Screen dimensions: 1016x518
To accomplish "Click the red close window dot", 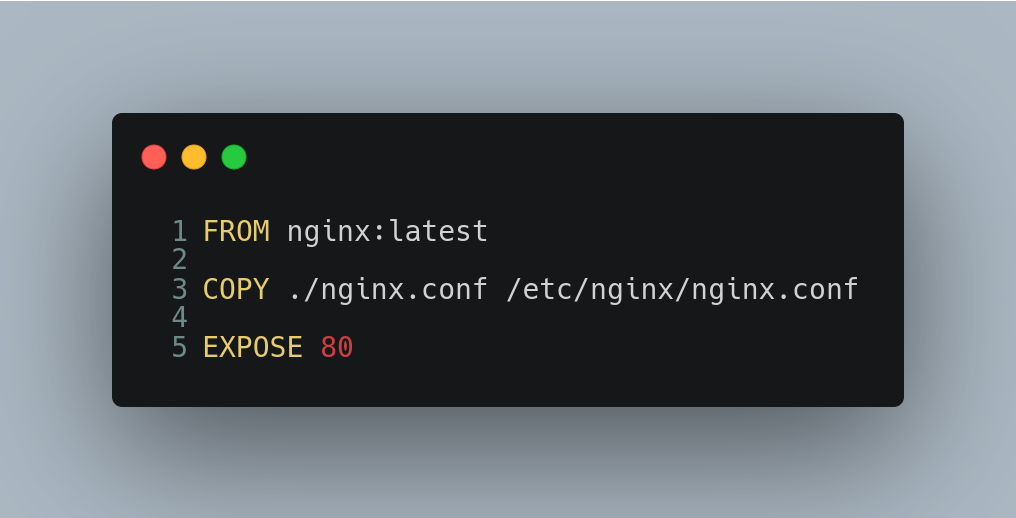I will (154, 157).
